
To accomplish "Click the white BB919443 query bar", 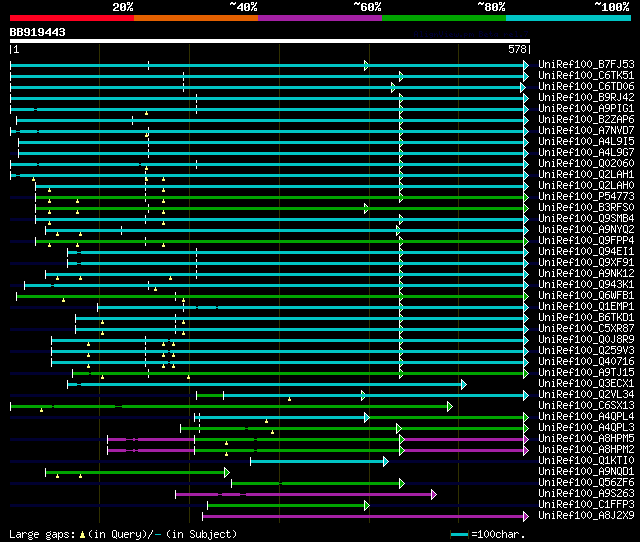I will point(270,41).
